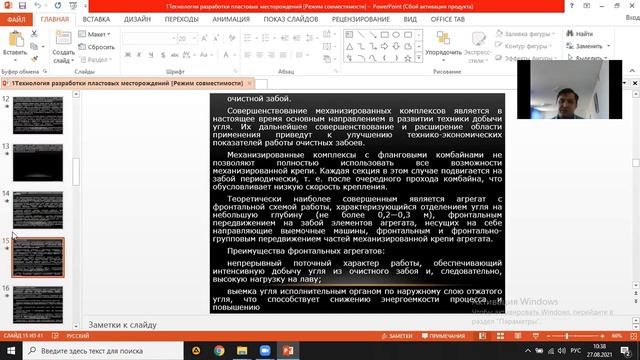Select the oval shape in shapes gallery
Viewport: 640px width, 360px height.
coord(396,35)
